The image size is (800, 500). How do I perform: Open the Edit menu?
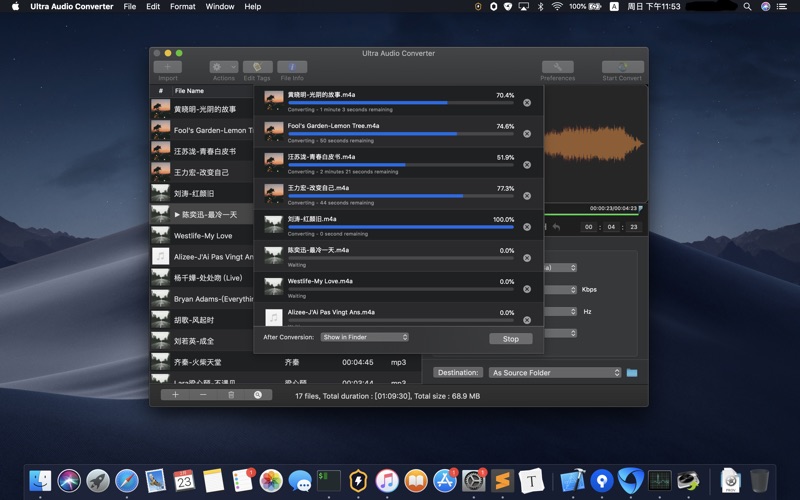153,7
